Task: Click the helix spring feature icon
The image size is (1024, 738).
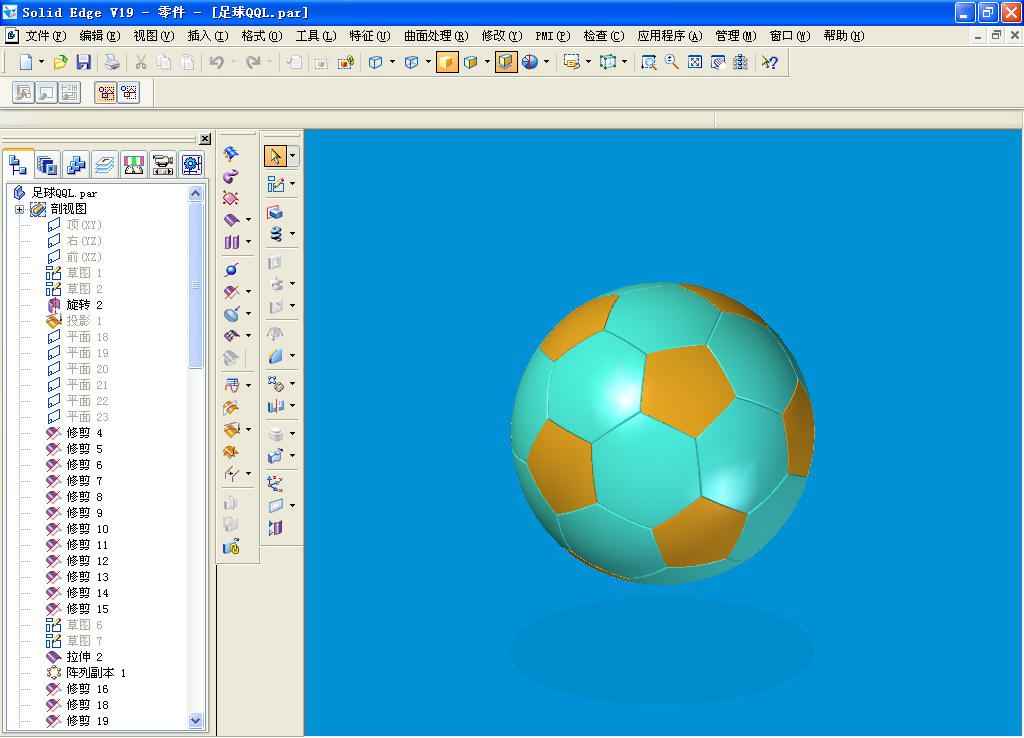Action: click(x=276, y=233)
